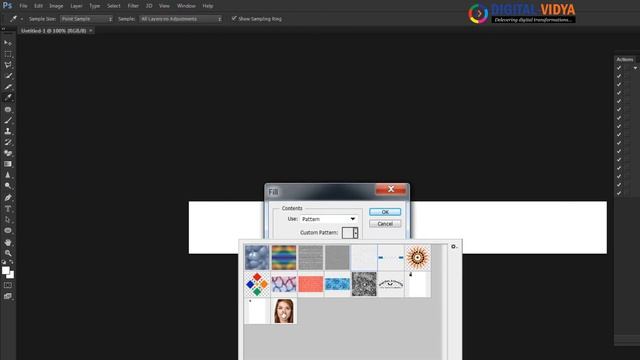Screen dimensions: 640x360
Task: Open the Filter menu
Action: [133, 6]
